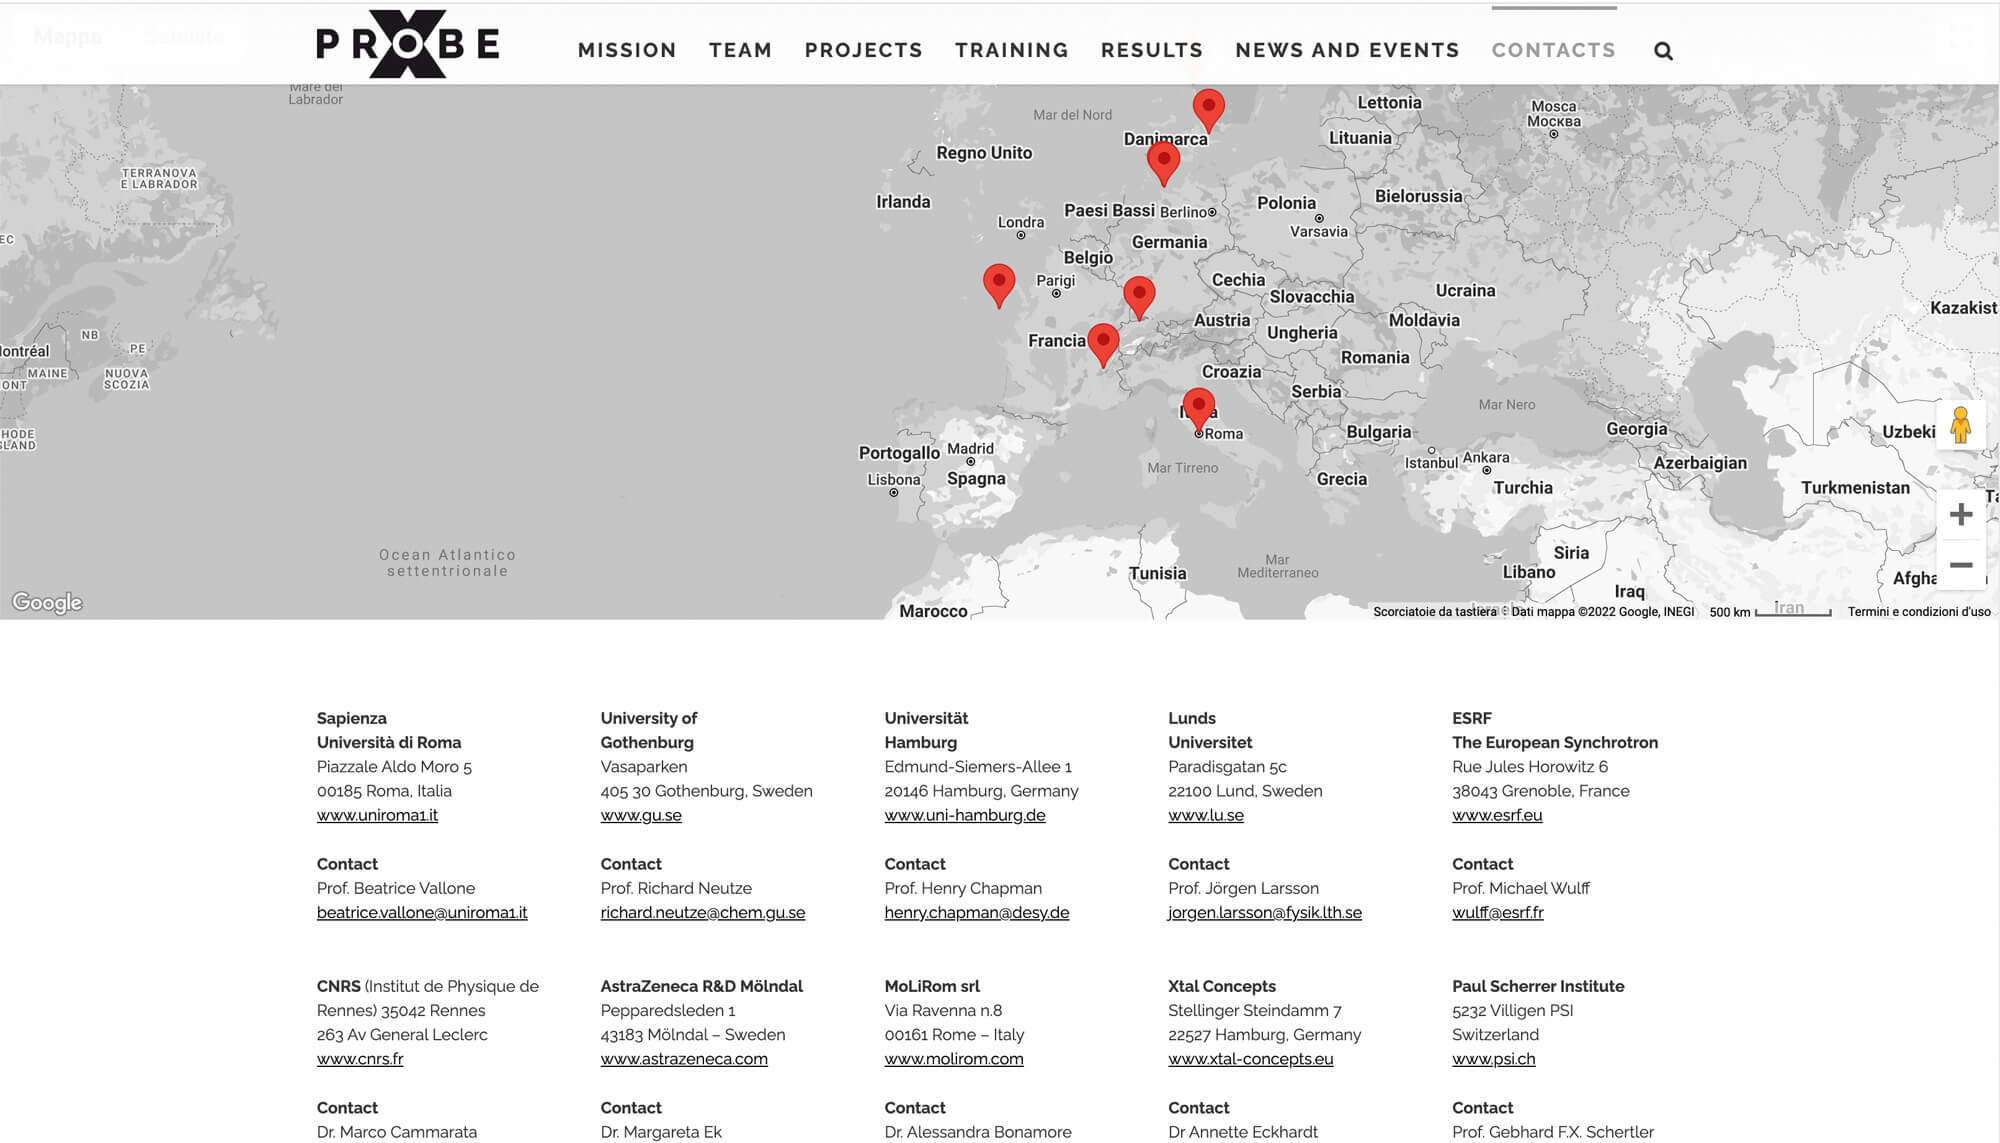Screen dimensions: 2000x1143
Task: Go to the PROJECTS page
Action: [863, 50]
